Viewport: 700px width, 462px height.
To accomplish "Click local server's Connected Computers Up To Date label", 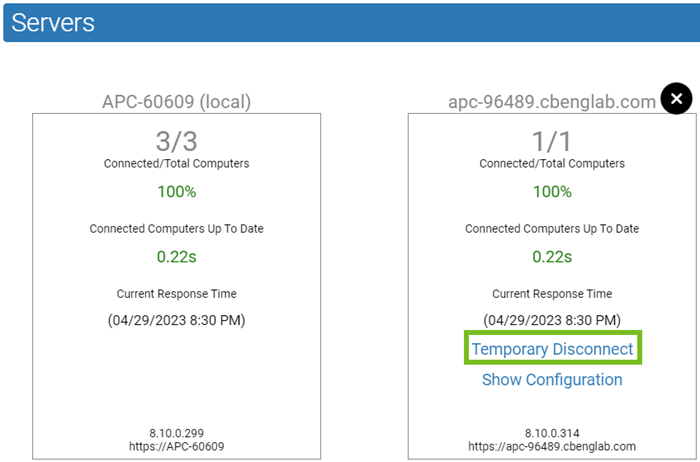I will (176, 228).
